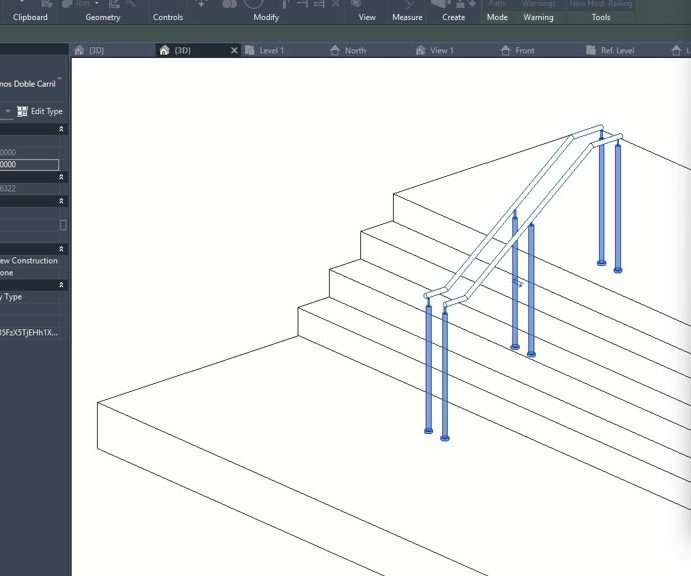Image resolution: width=691 pixels, height=576 pixels.
Task: Click the View panel label in the ribbon
Action: pyautogui.click(x=367, y=17)
